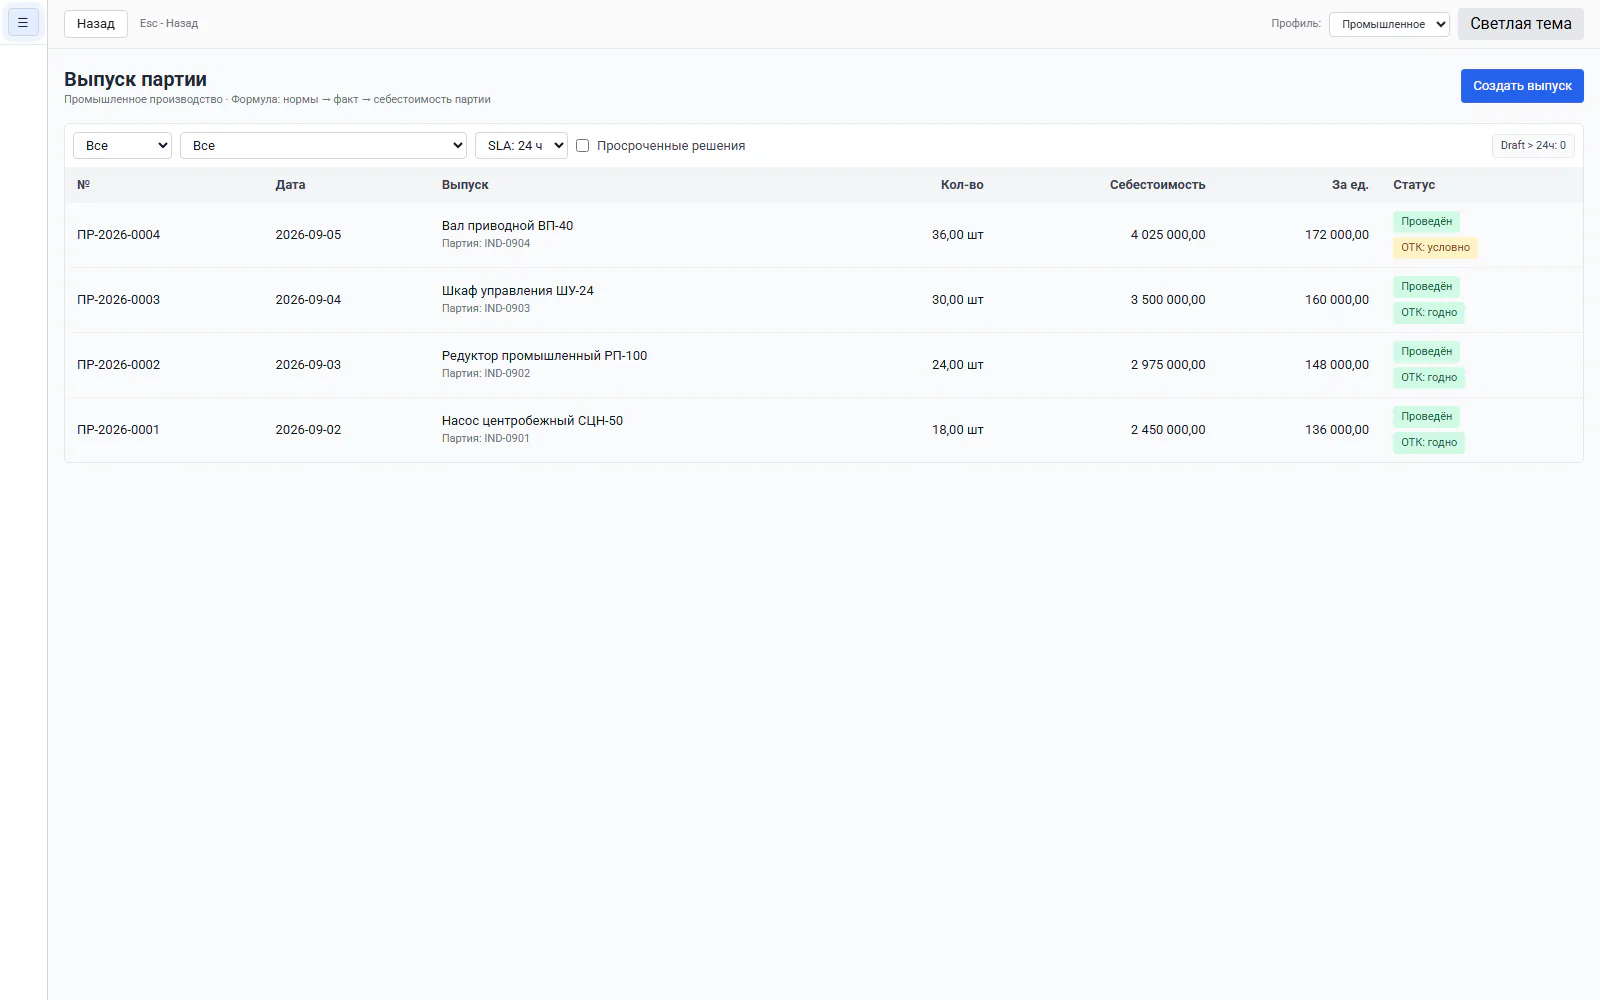Viewport: 1600px width, 1000px height.
Task: Sort by the Себестоимость column header
Action: [x=1157, y=185]
